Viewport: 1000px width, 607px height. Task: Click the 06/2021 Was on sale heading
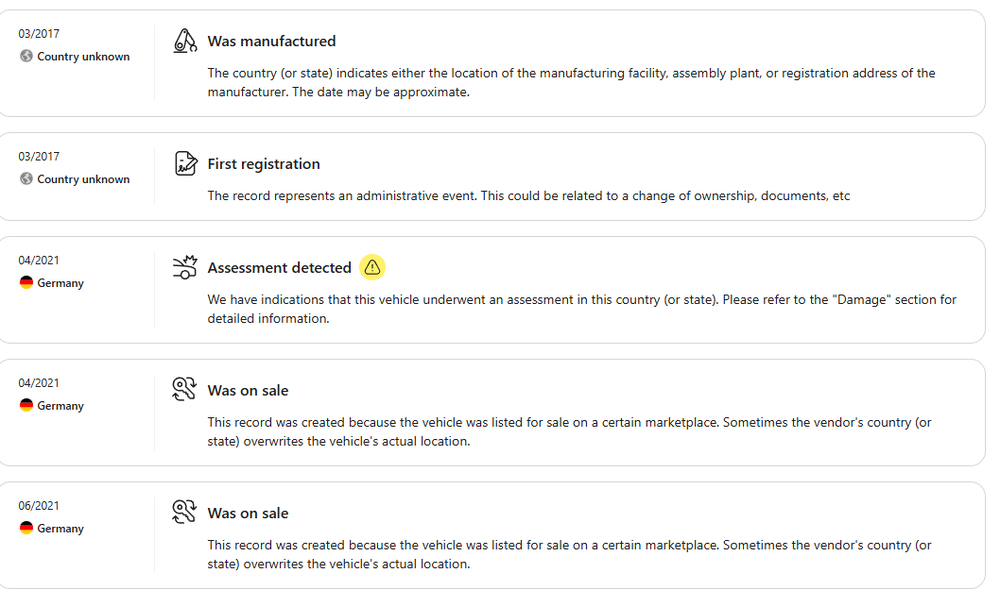[247, 513]
